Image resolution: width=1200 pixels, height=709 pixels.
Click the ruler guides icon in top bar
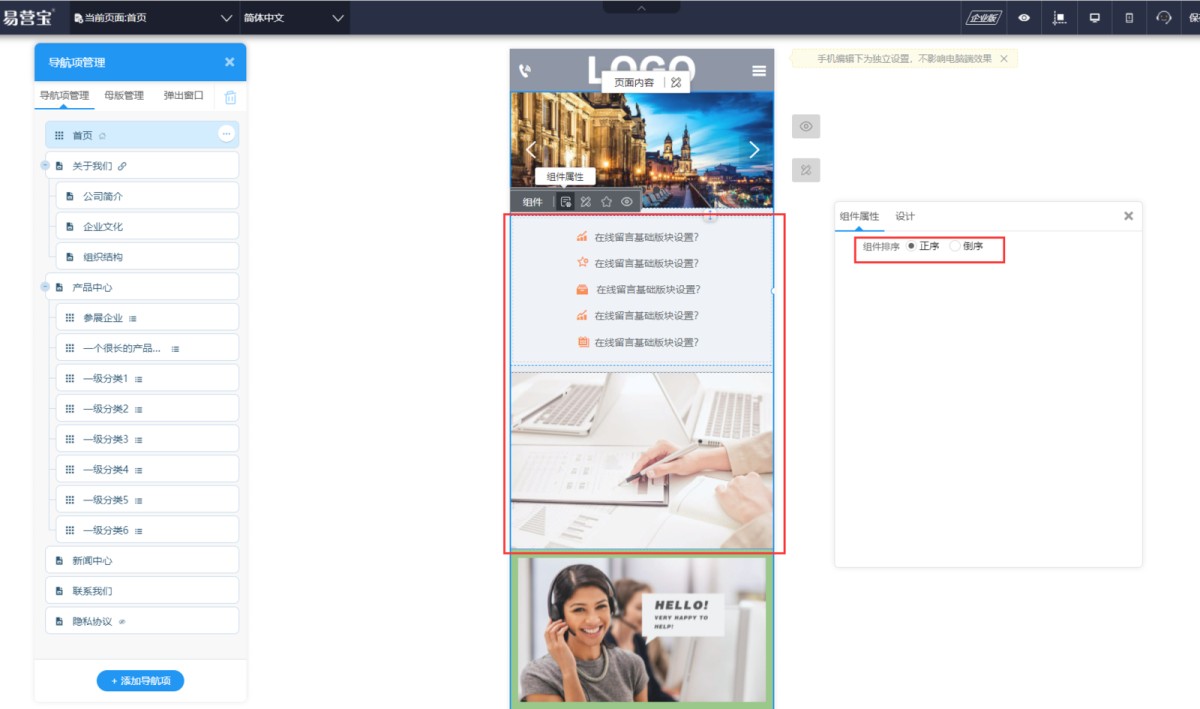(1060, 17)
